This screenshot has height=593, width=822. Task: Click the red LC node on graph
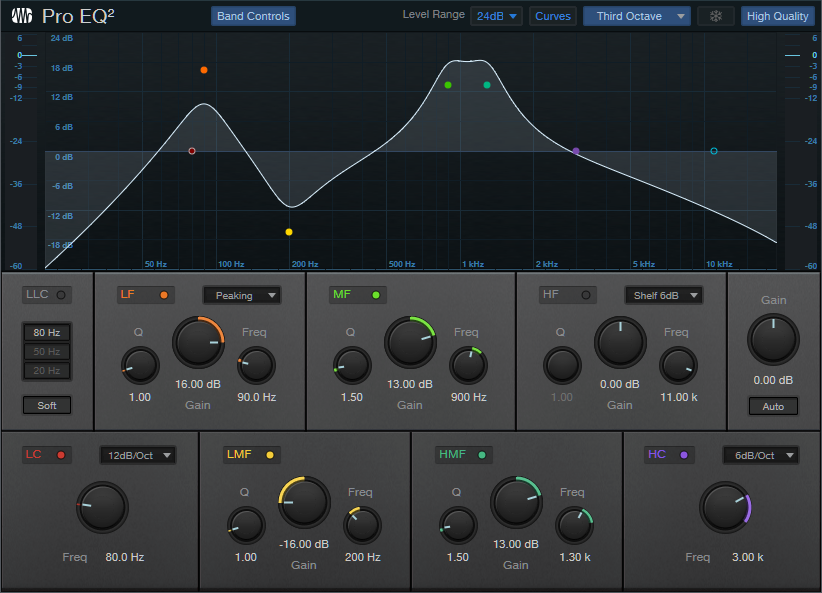[192, 151]
